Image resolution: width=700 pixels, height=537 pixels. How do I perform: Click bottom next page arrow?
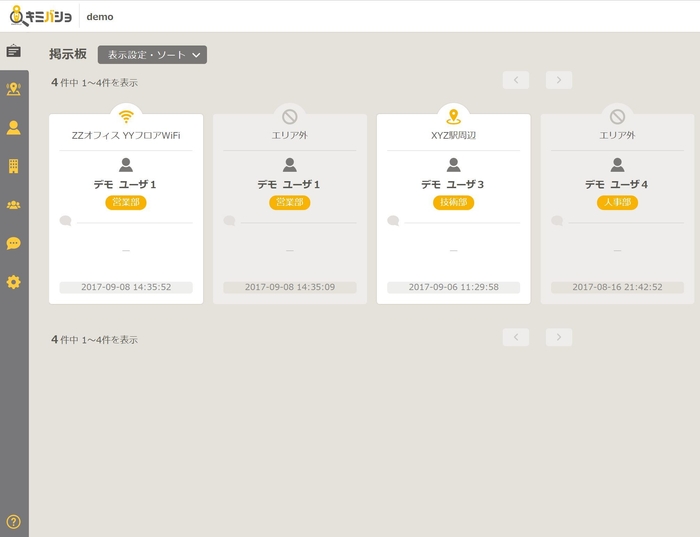[x=559, y=337]
